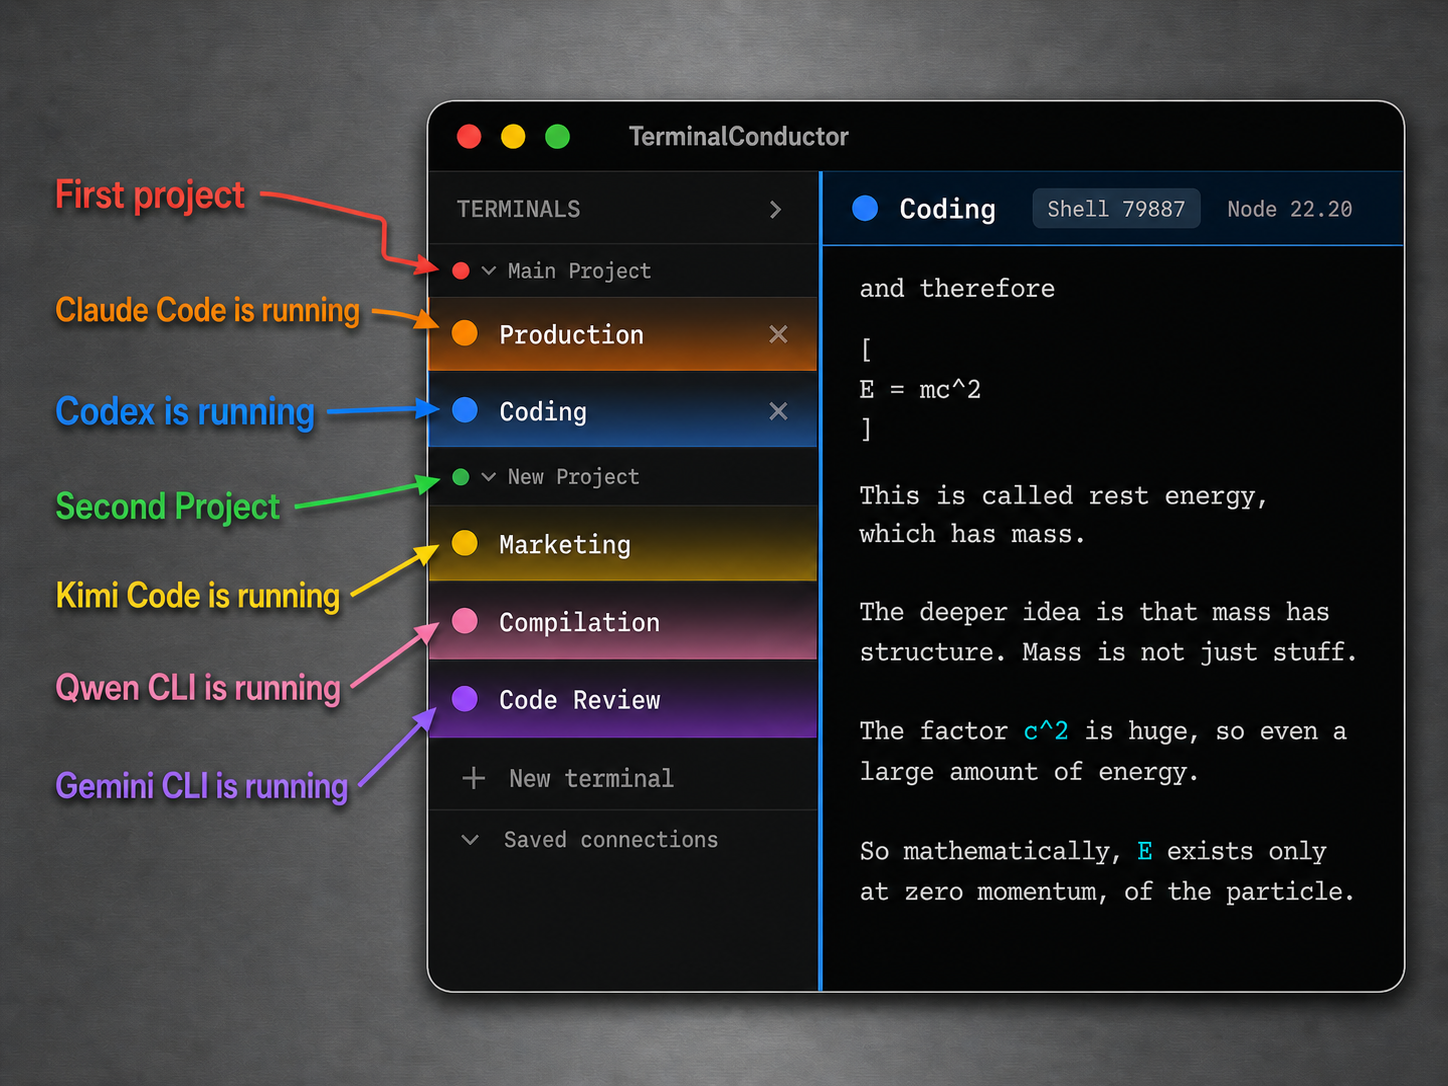Click the green dot next to New Project
This screenshot has width=1448, height=1086.
pos(461,477)
